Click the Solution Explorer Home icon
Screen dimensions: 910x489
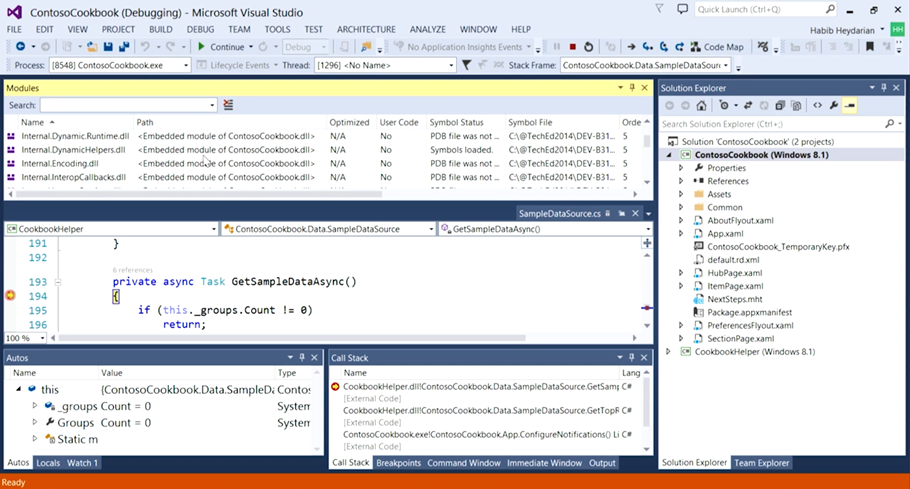701,106
